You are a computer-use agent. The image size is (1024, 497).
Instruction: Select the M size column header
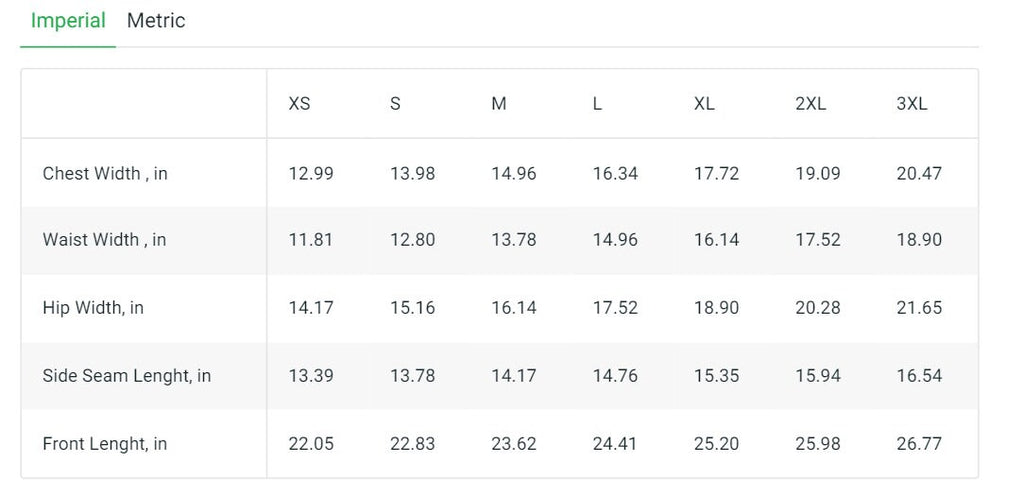pyautogui.click(x=499, y=104)
